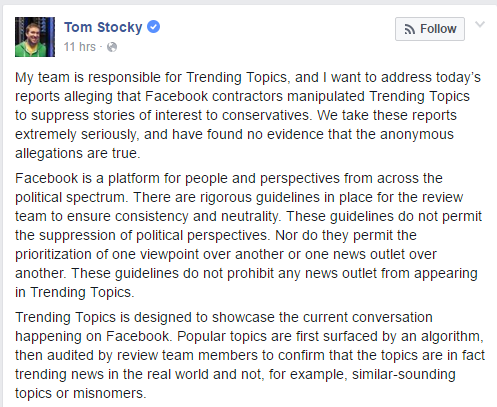Click the paragraph starting "Facebook is a platform"
This screenshot has height=407, width=497.
point(249,235)
